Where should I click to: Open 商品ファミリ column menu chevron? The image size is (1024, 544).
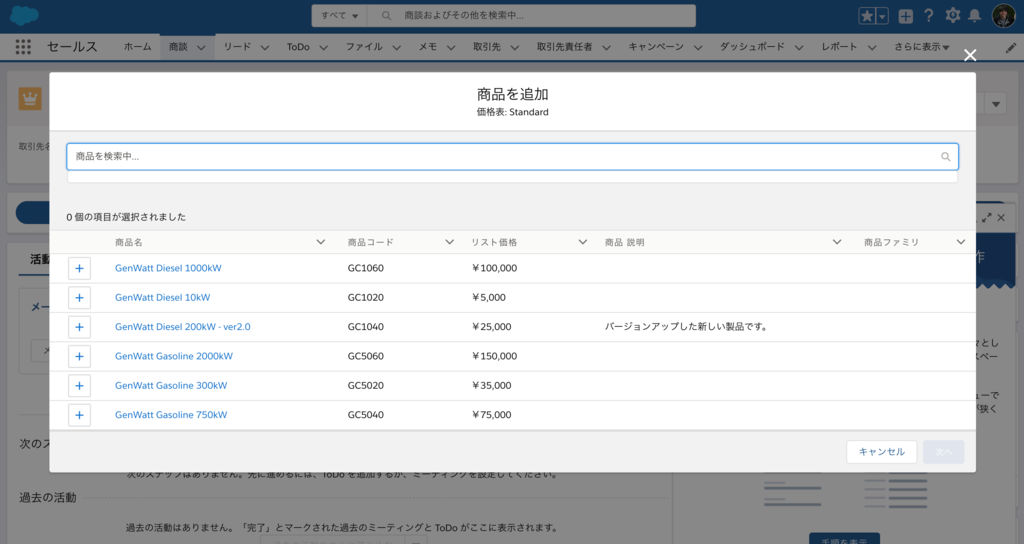pos(961,242)
